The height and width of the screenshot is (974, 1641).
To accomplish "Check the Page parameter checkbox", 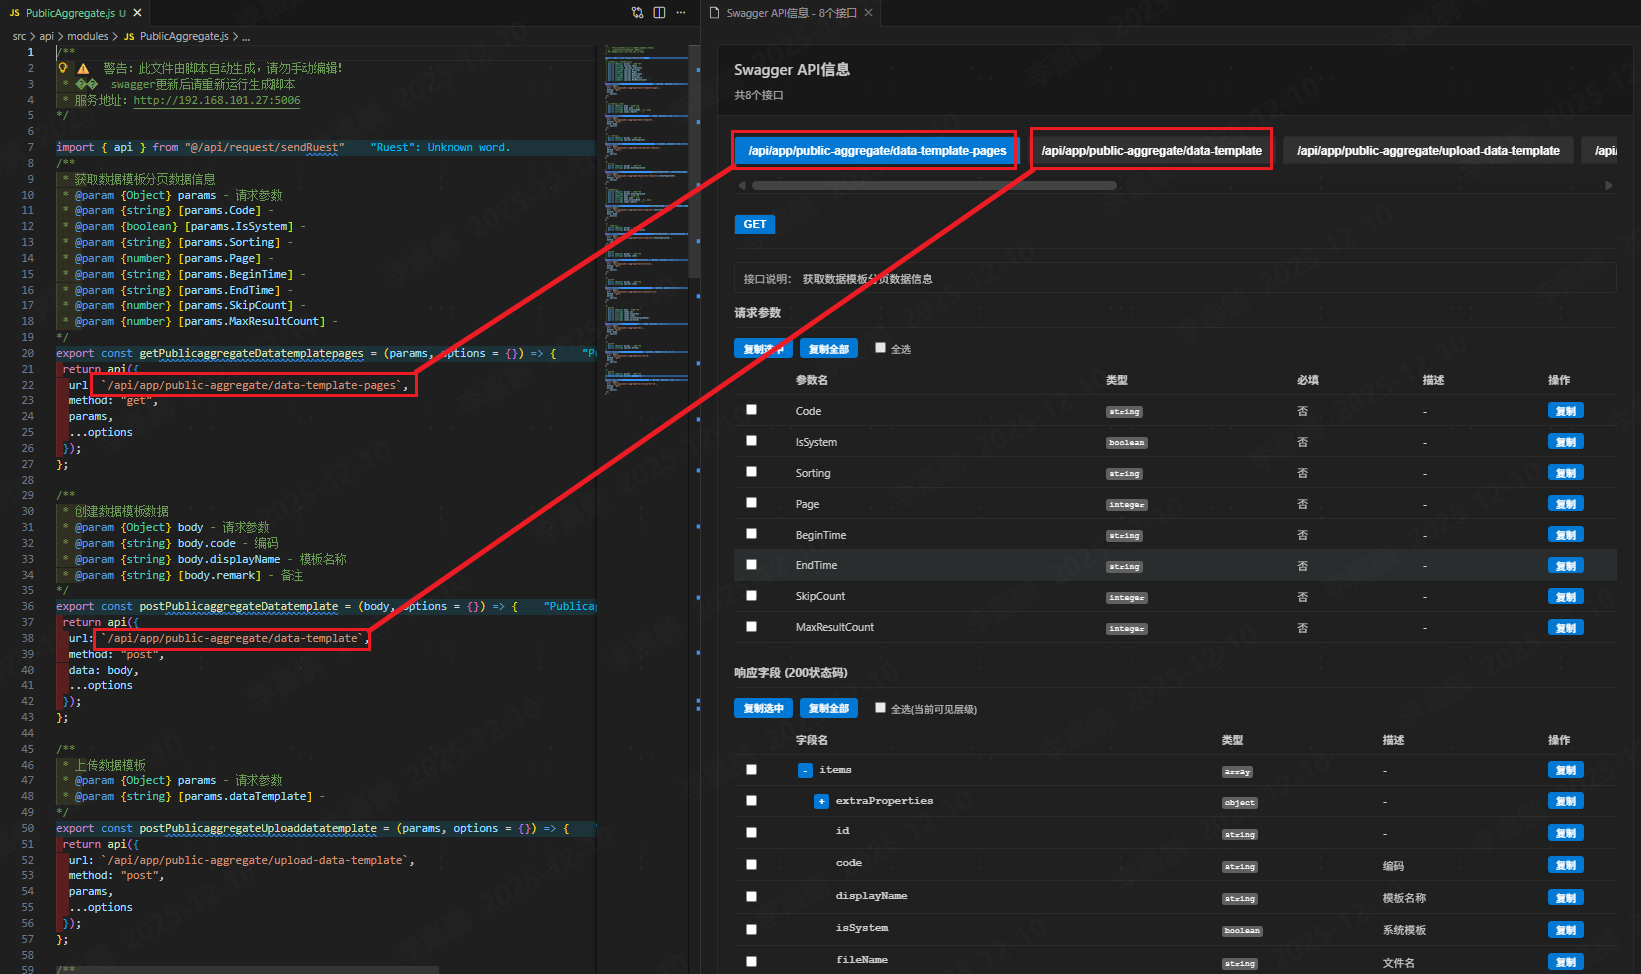I will pos(751,503).
